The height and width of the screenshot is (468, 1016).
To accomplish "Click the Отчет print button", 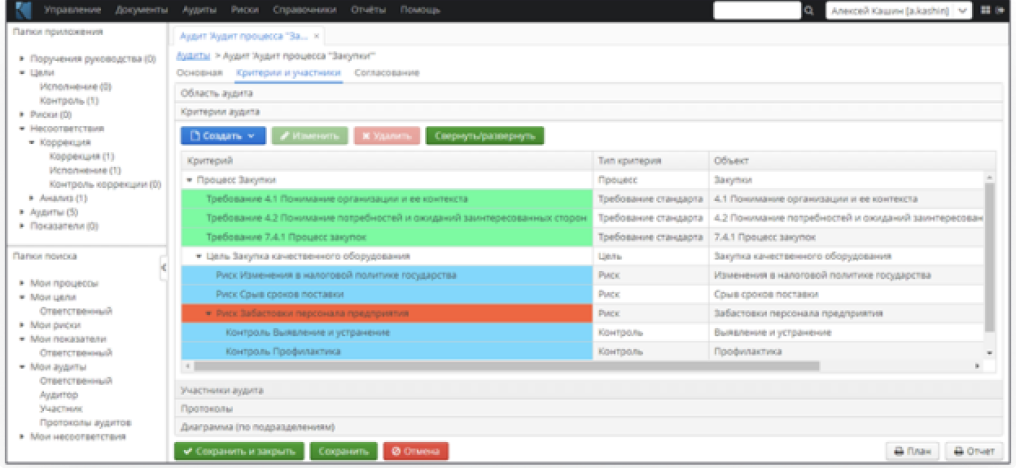I will 975,451.
